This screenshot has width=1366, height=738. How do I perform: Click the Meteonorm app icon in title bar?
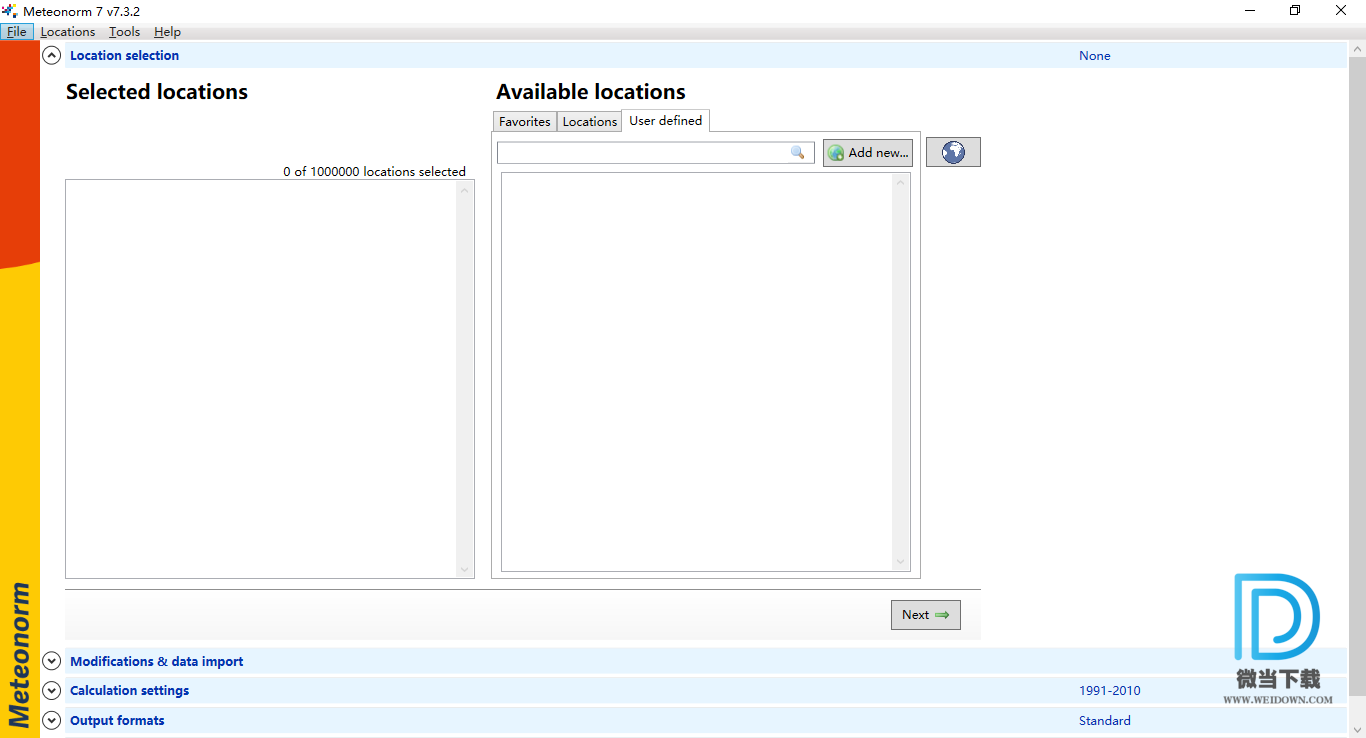[x=10, y=11]
